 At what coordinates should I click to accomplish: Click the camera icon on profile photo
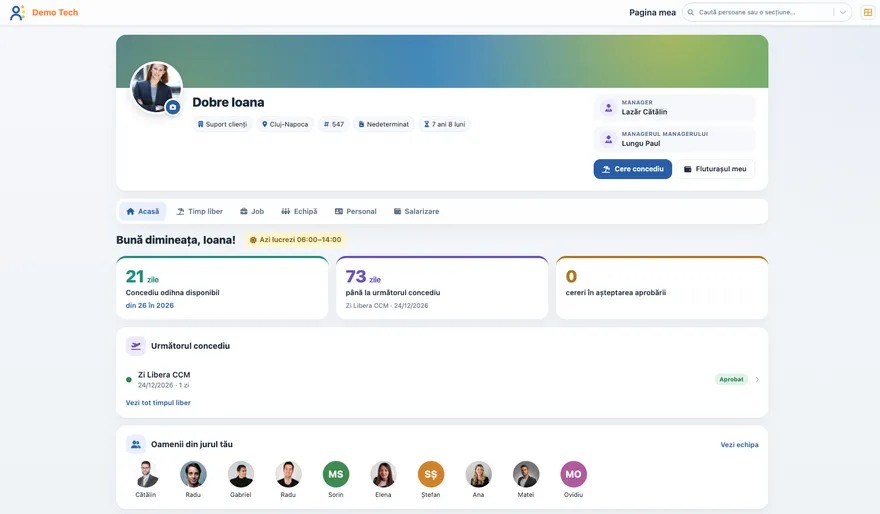[173, 107]
